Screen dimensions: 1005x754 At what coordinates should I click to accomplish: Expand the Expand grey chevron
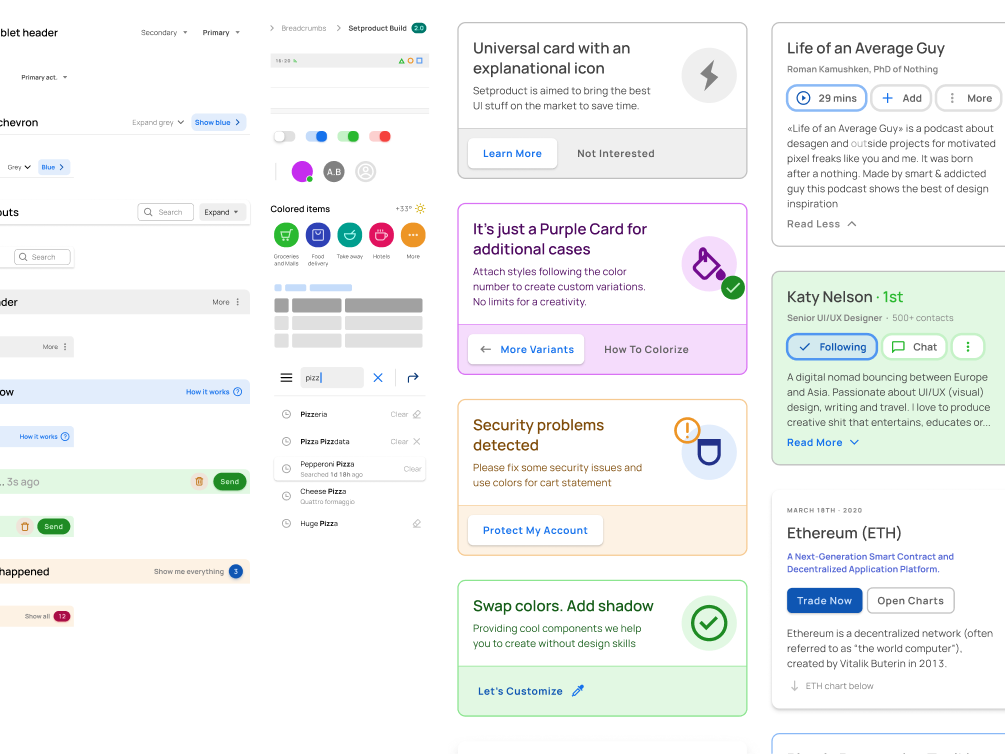158,122
